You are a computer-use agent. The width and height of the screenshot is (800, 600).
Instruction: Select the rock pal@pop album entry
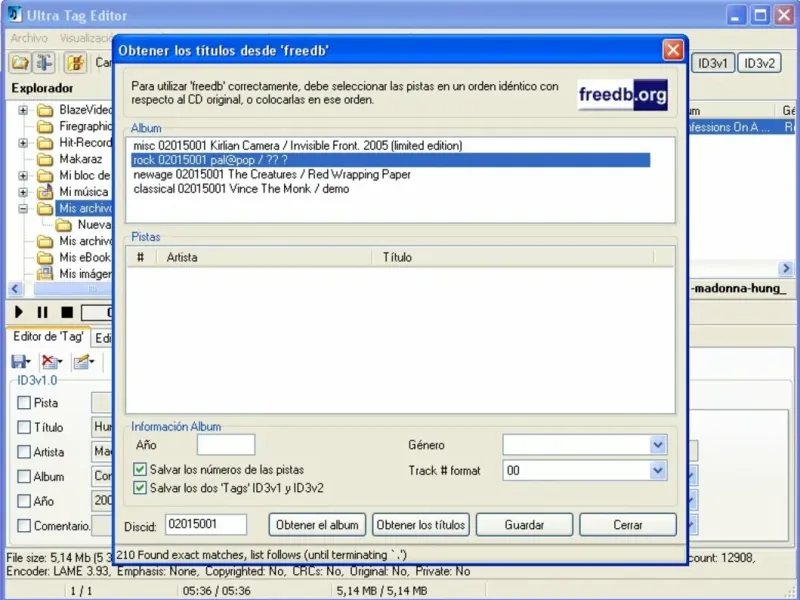click(x=390, y=160)
